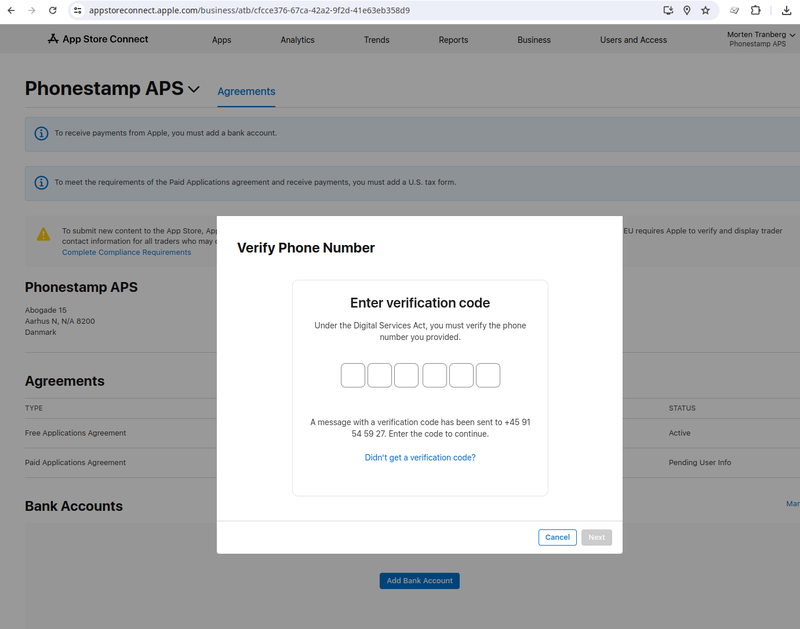This screenshot has height=629, width=800.
Task: Click the address bar URL
Action: tap(249, 10)
